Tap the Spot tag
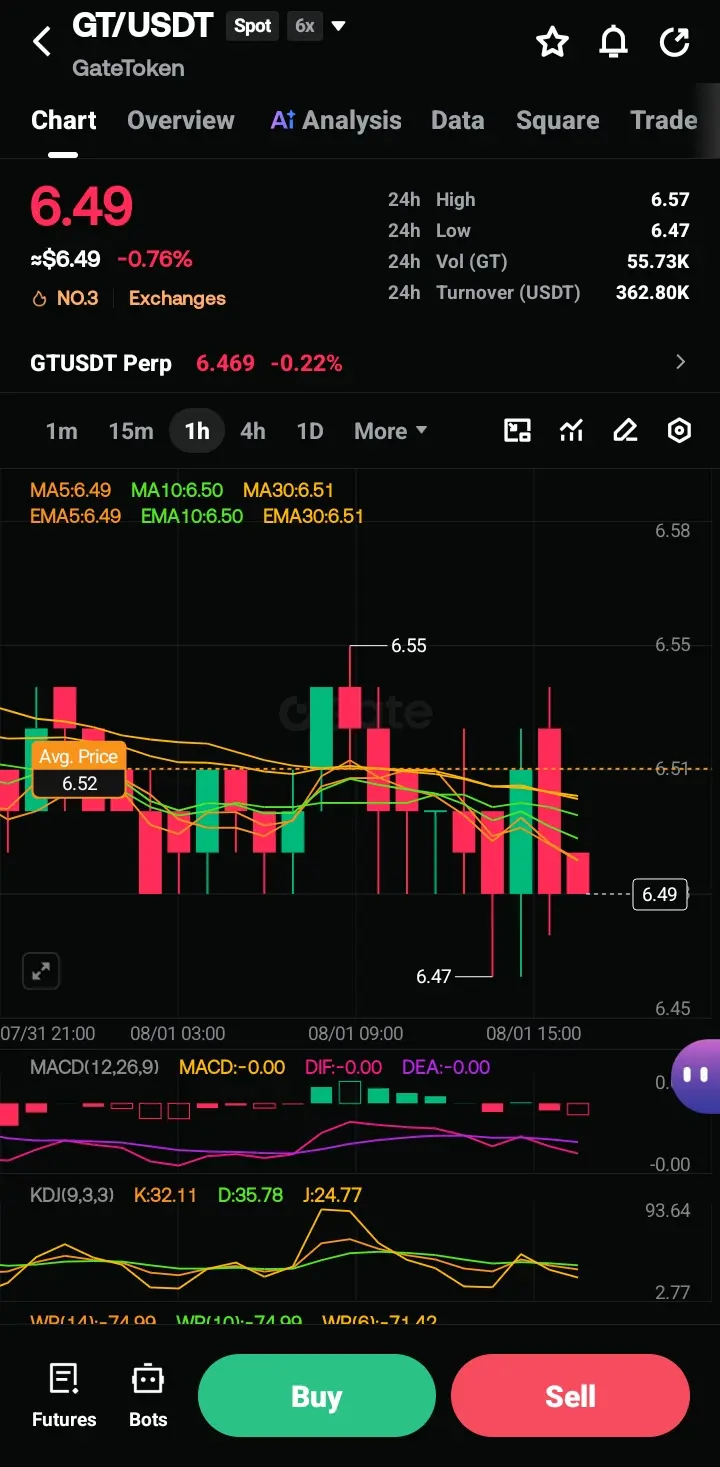720x1467 pixels. coord(252,26)
